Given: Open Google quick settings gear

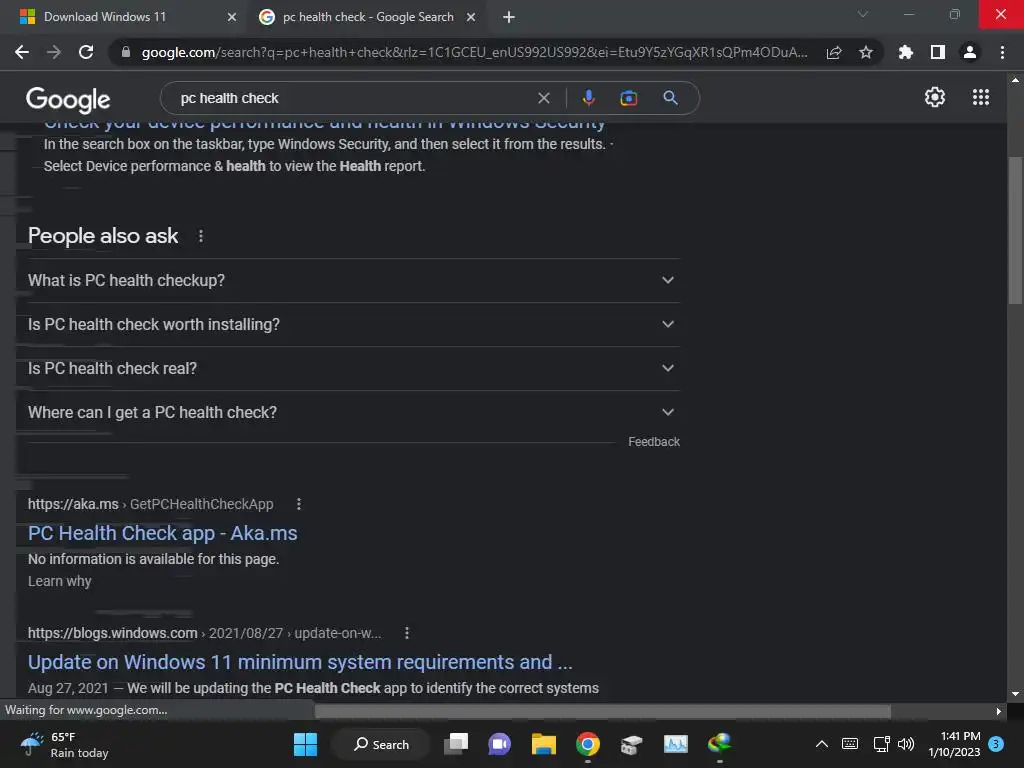Looking at the screenshot, I should (x=935, y=97).
